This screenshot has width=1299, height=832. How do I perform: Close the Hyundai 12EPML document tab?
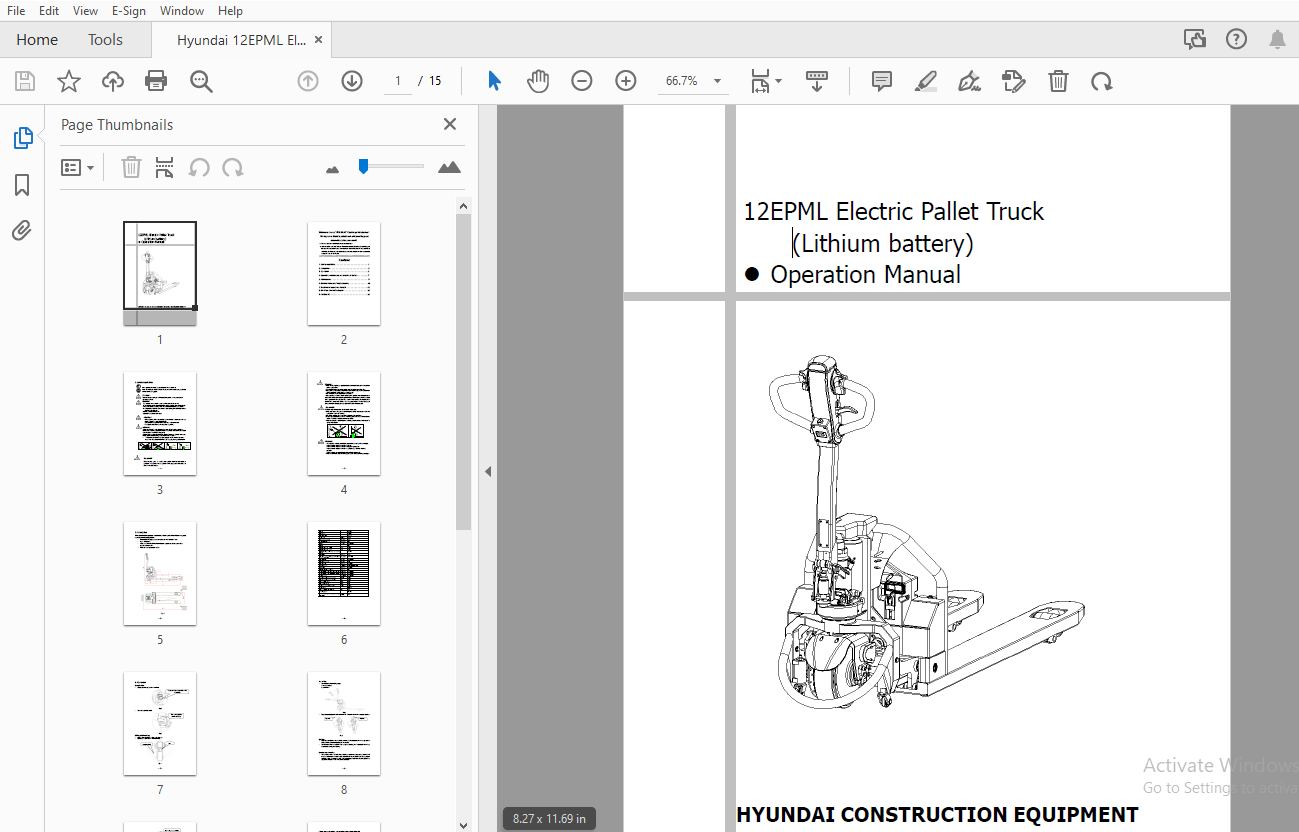click(x=319, y=40)
